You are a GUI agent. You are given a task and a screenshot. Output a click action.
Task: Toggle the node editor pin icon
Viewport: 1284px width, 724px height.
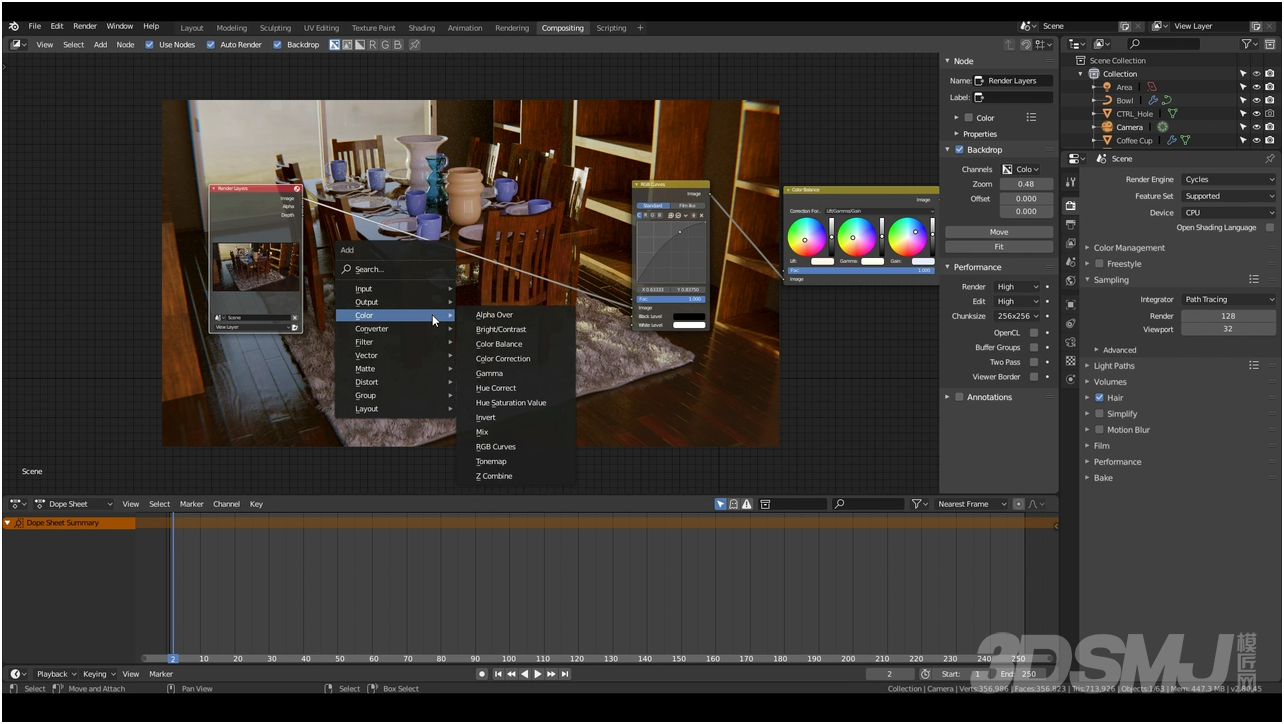pos(415,44)
